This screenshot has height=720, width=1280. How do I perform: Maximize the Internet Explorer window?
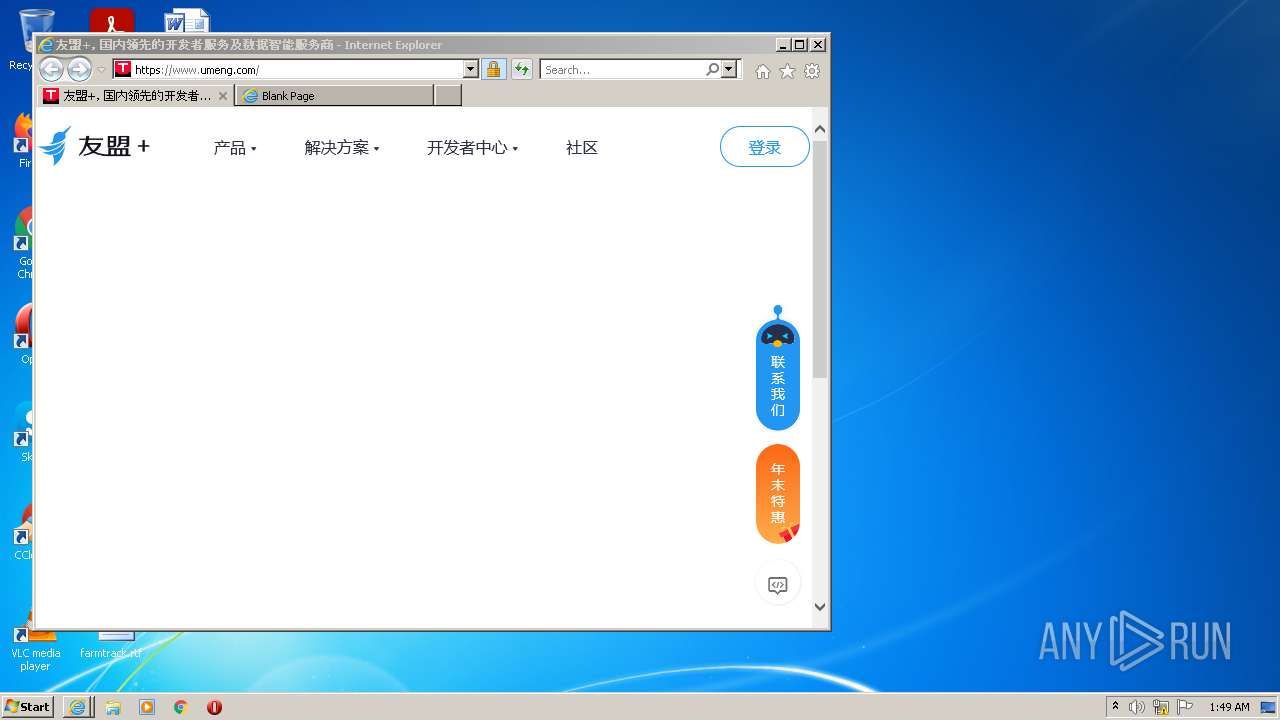coord(800,45)
